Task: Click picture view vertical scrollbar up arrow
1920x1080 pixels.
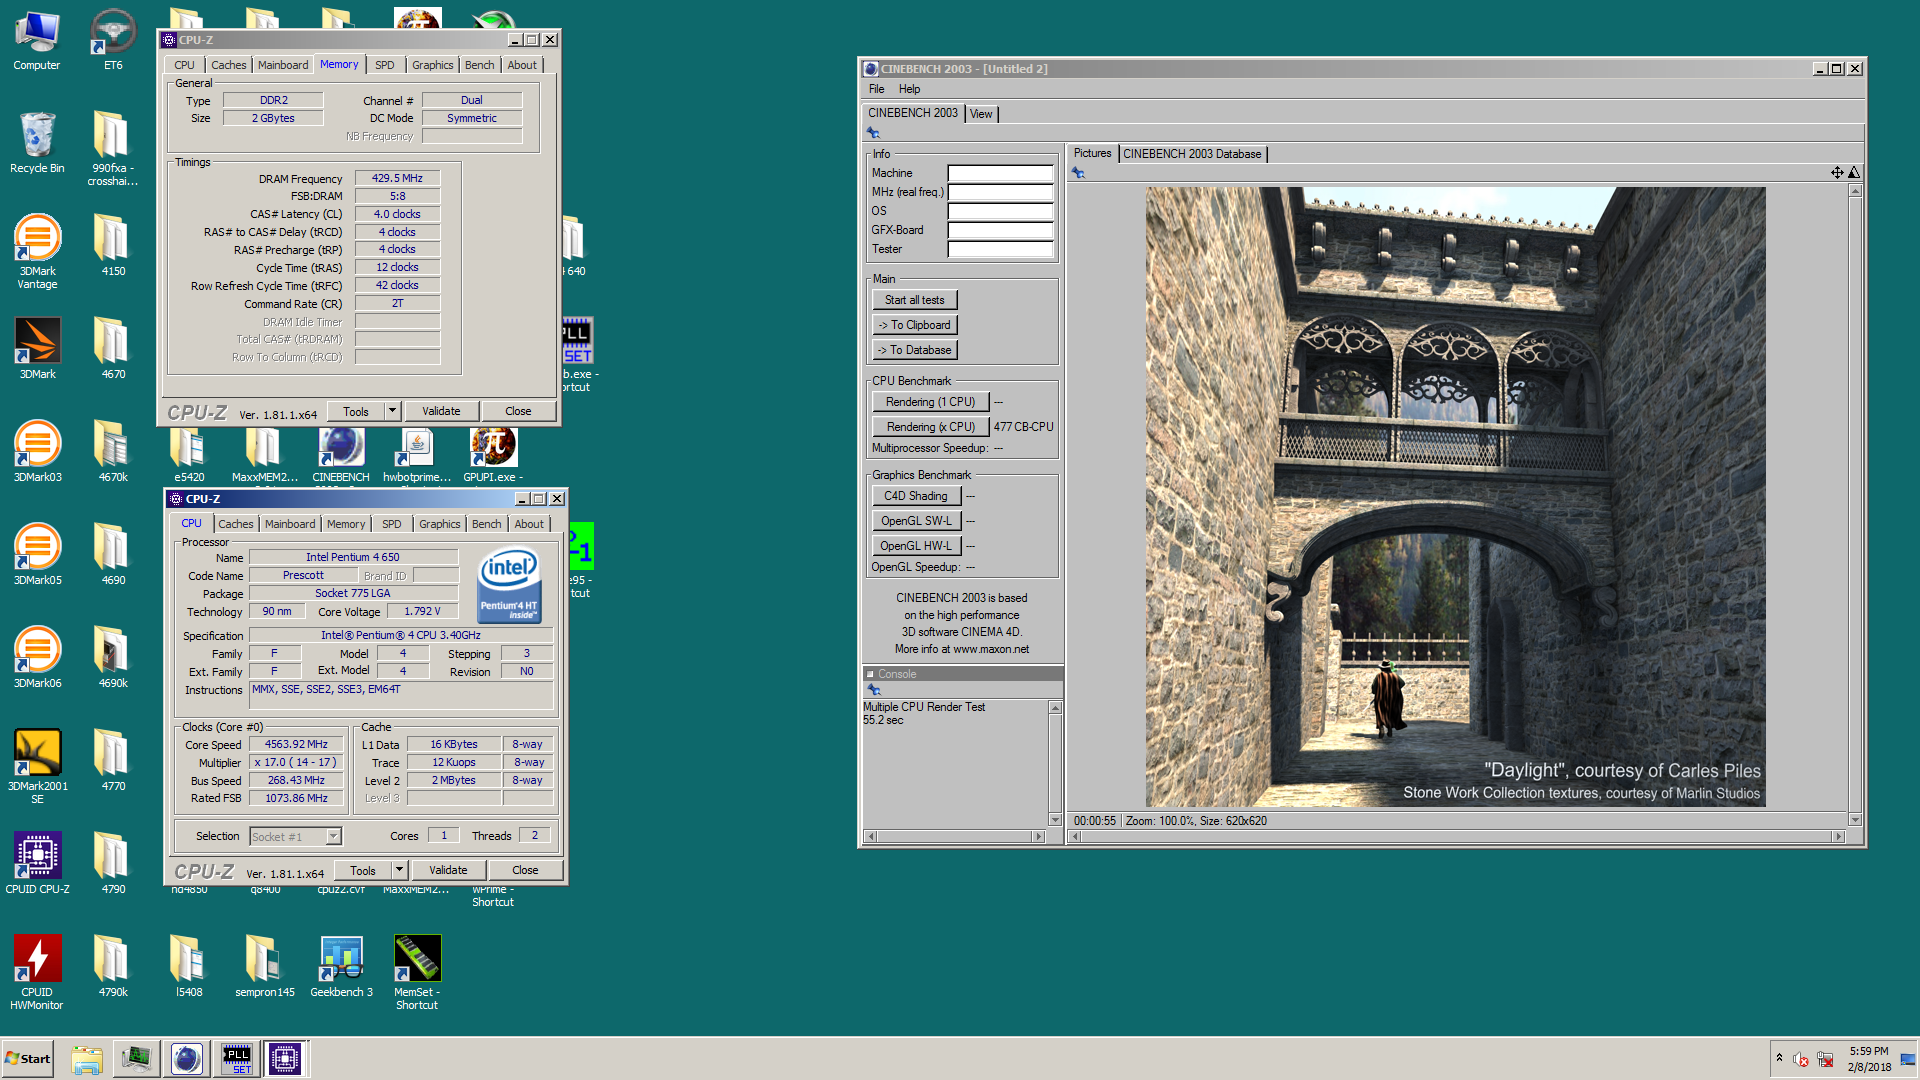Action: [x=1855, y=191]
